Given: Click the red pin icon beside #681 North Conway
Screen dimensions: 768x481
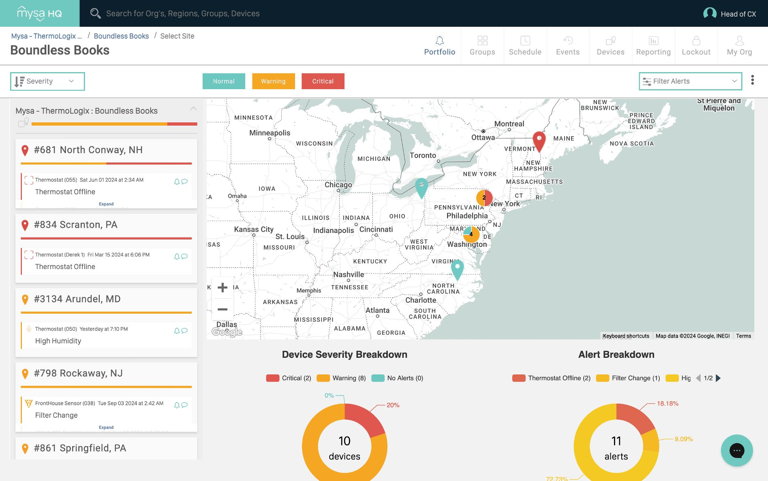Looking at the screenshot, I should click(x=25, y=150).
